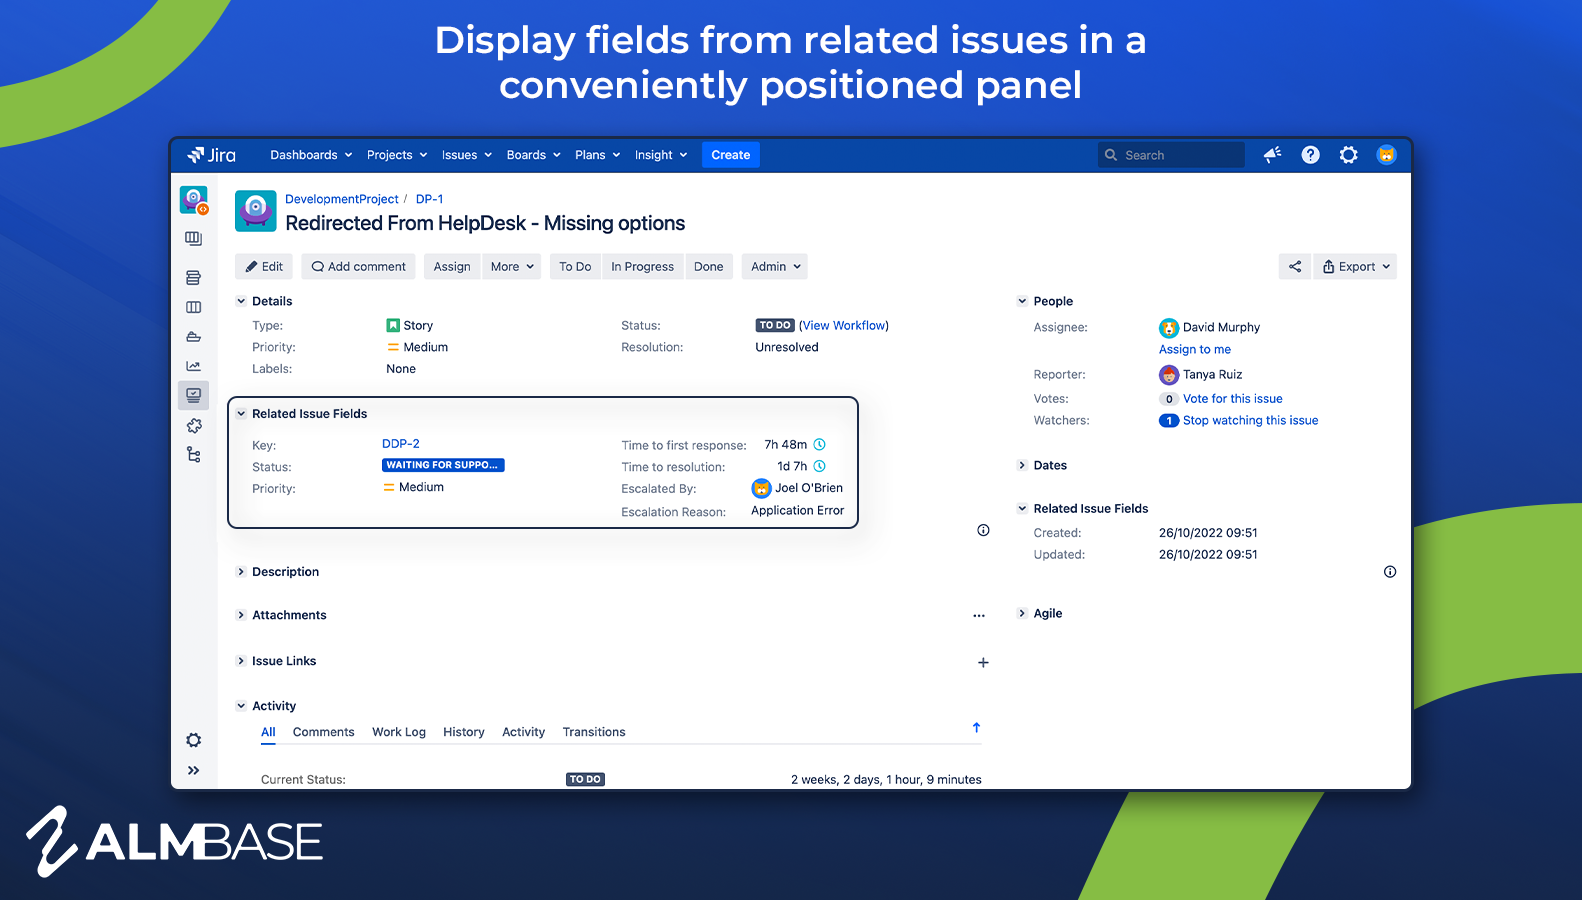Click Add comment button

(358, 267)
